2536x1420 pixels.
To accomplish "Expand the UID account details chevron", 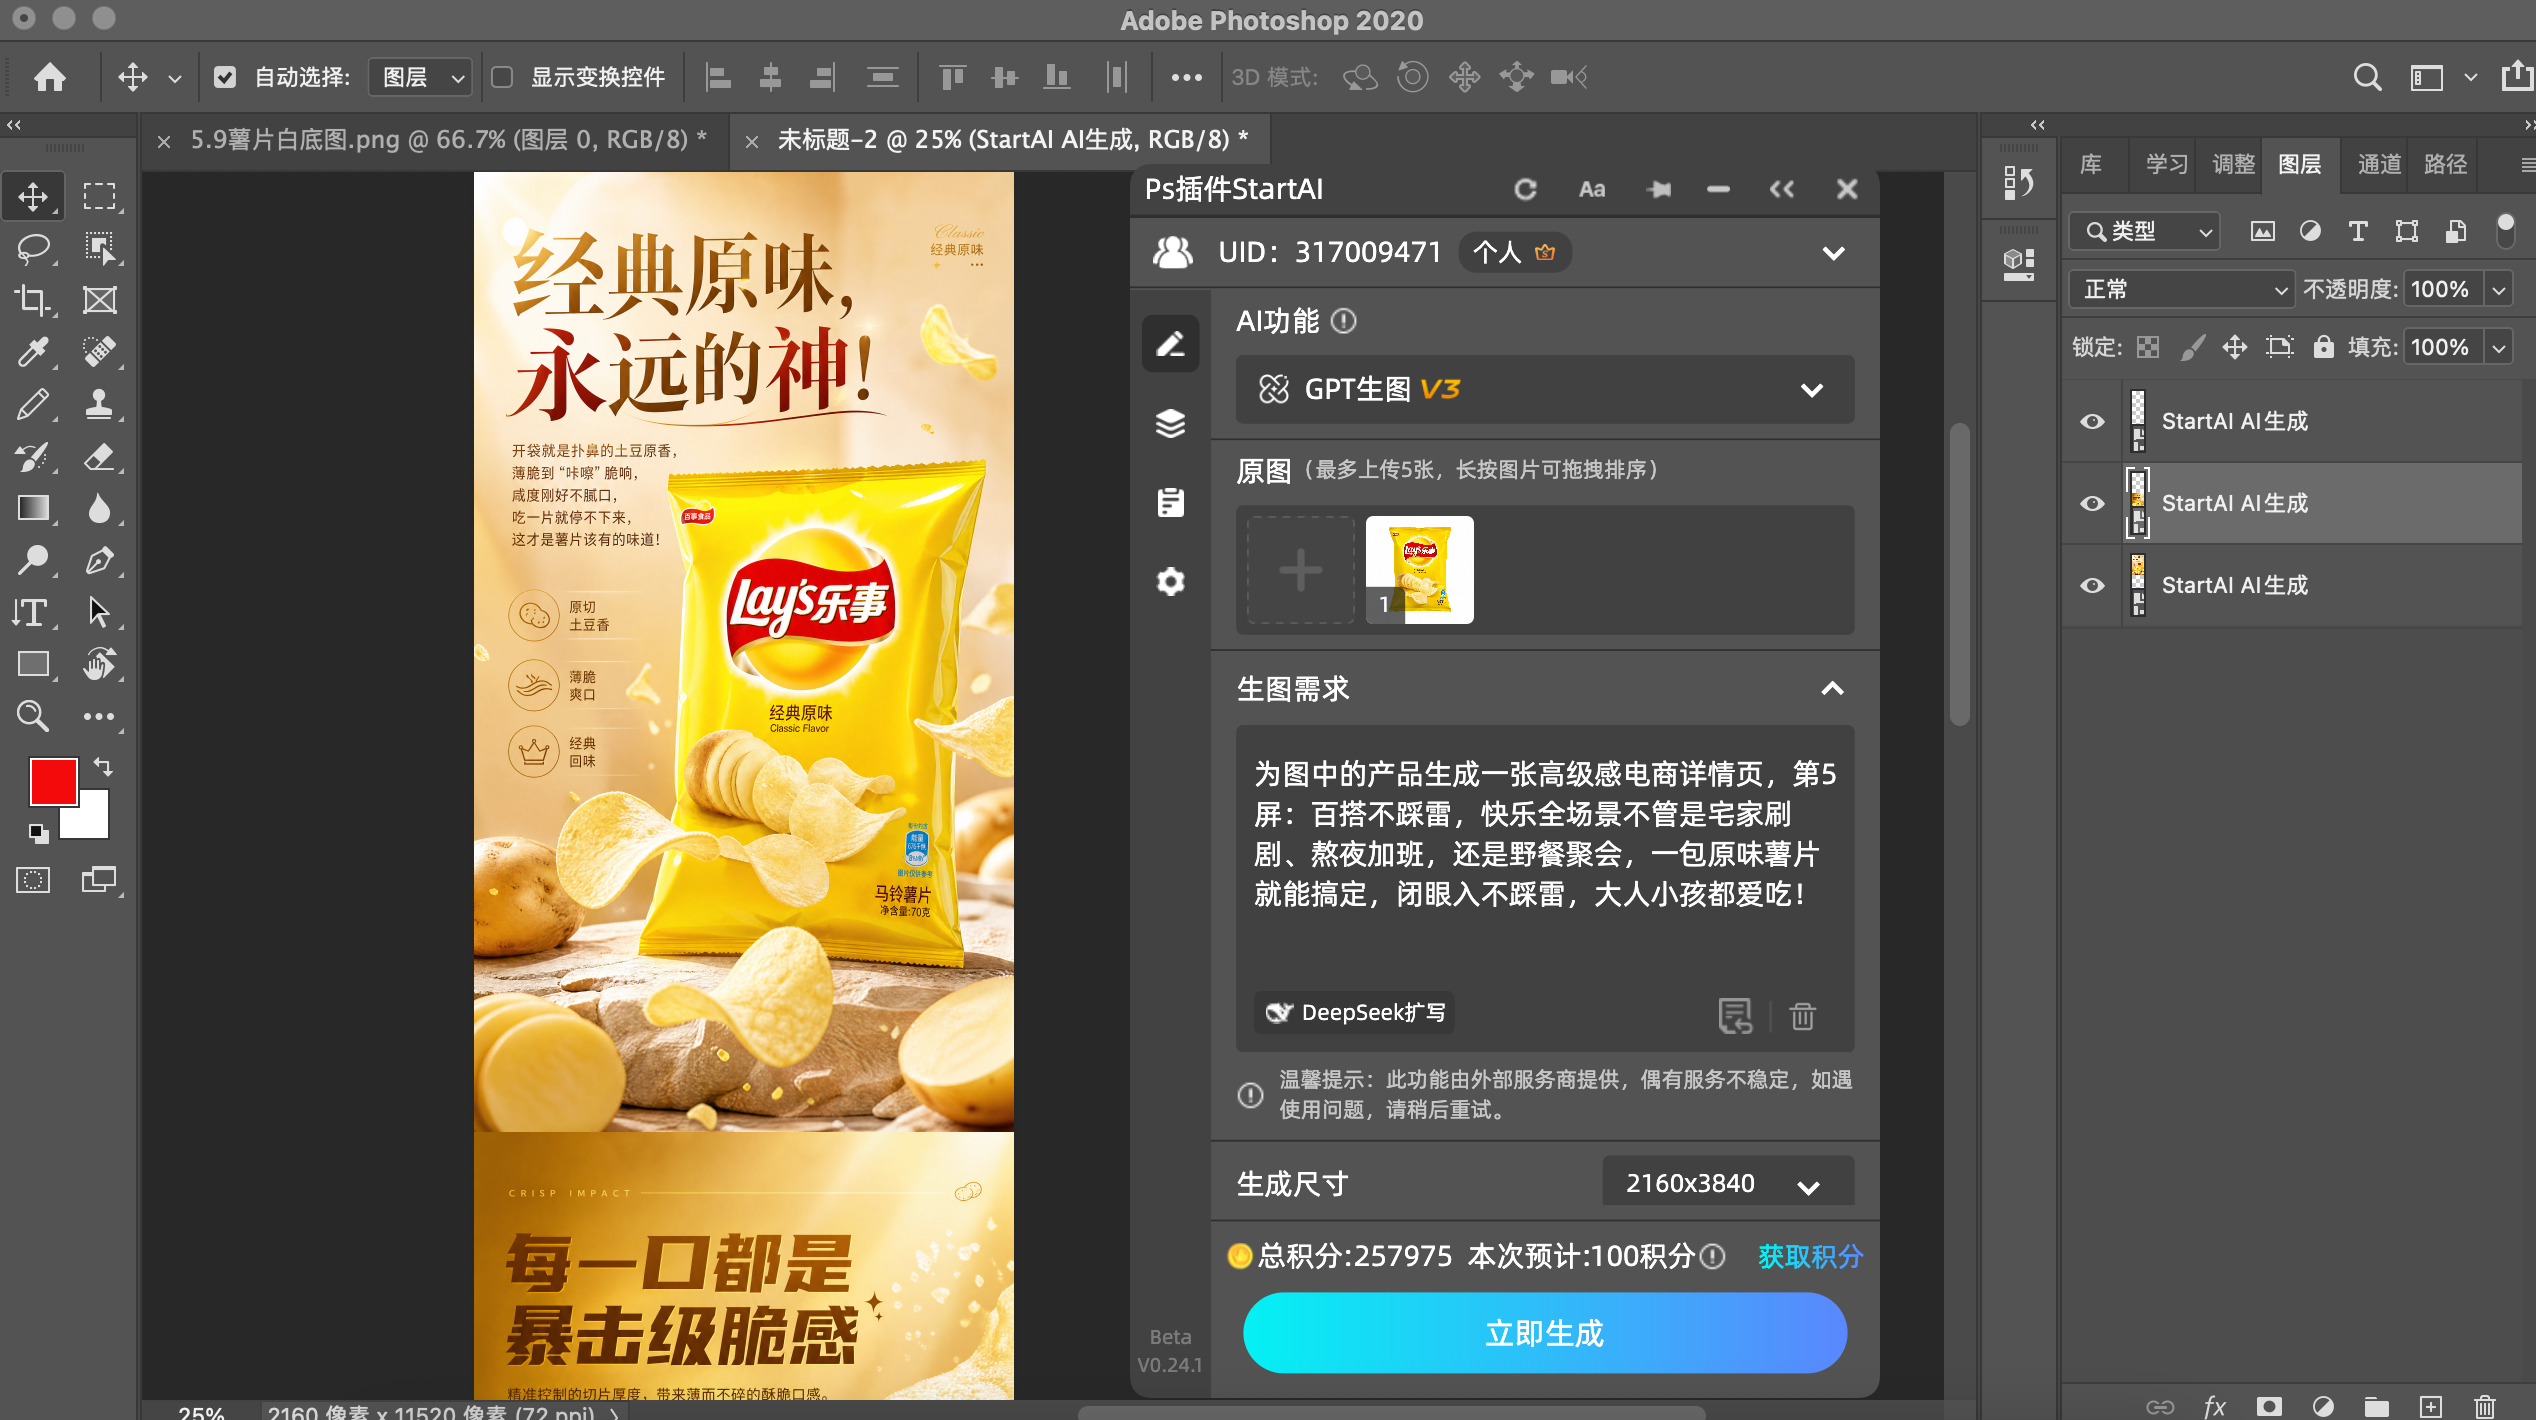I will (1833, 253).
